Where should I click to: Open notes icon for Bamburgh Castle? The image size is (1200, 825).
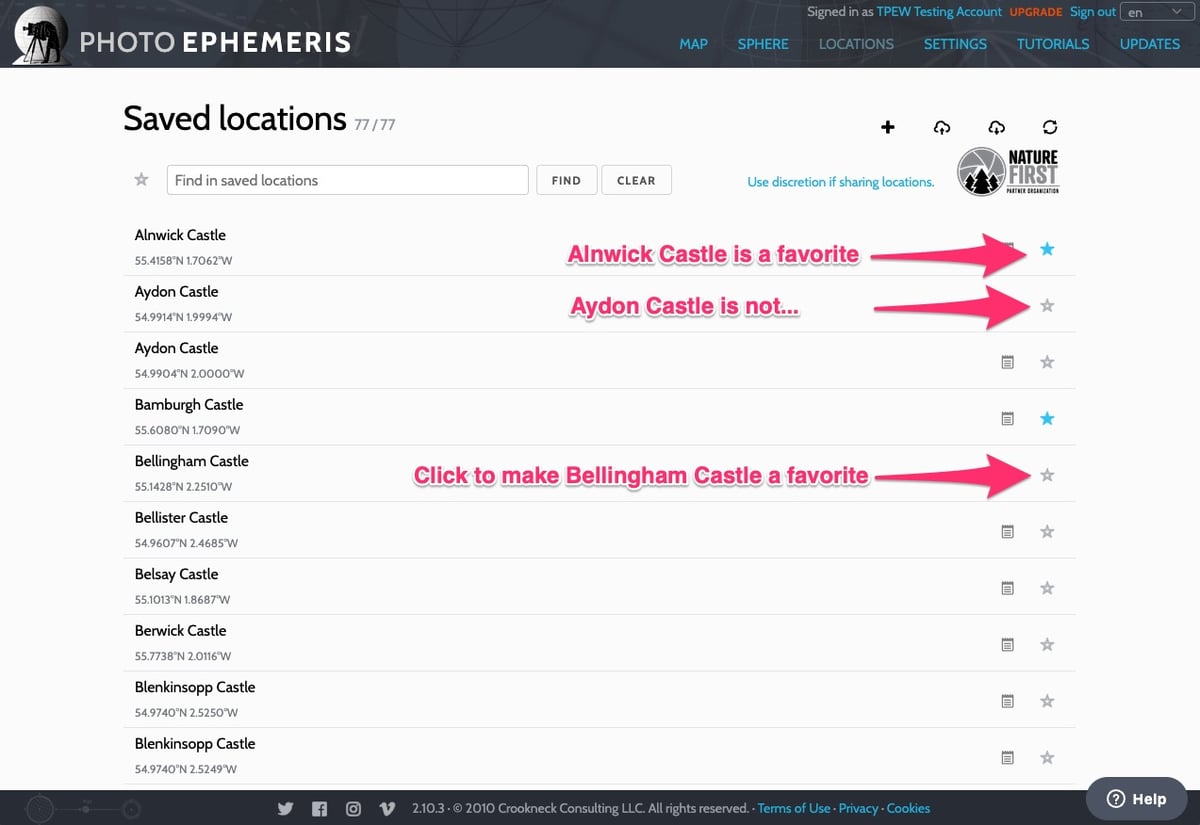click(x=1008, y=419)
